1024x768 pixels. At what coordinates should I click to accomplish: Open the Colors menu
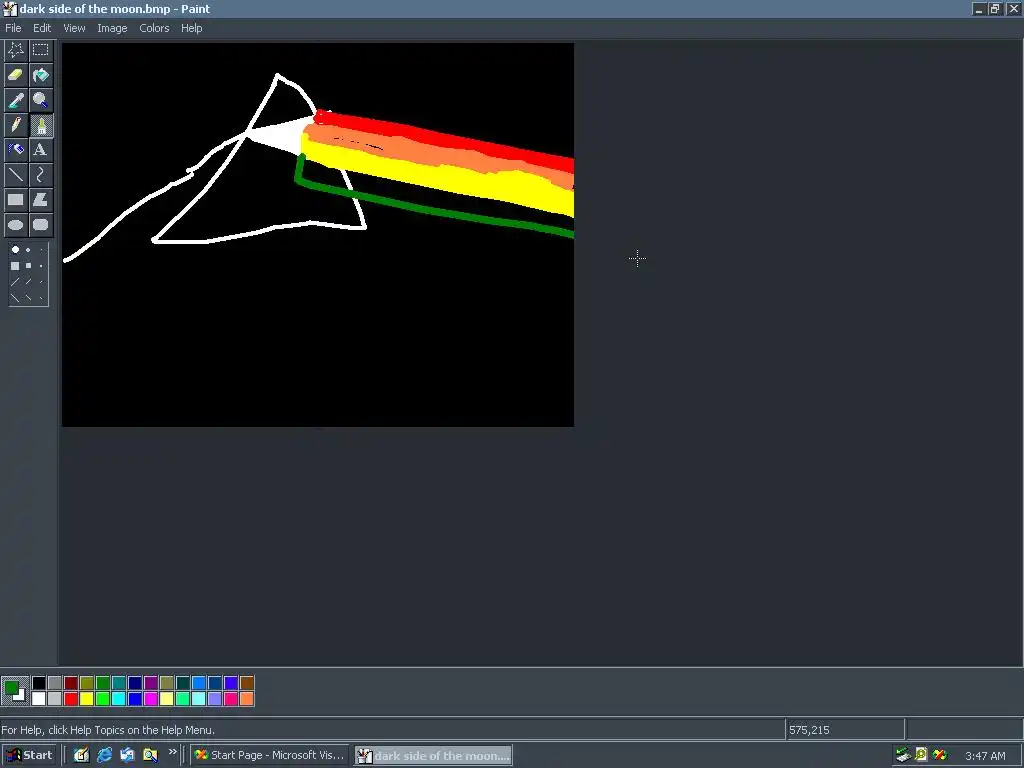[x=154, y=28]
